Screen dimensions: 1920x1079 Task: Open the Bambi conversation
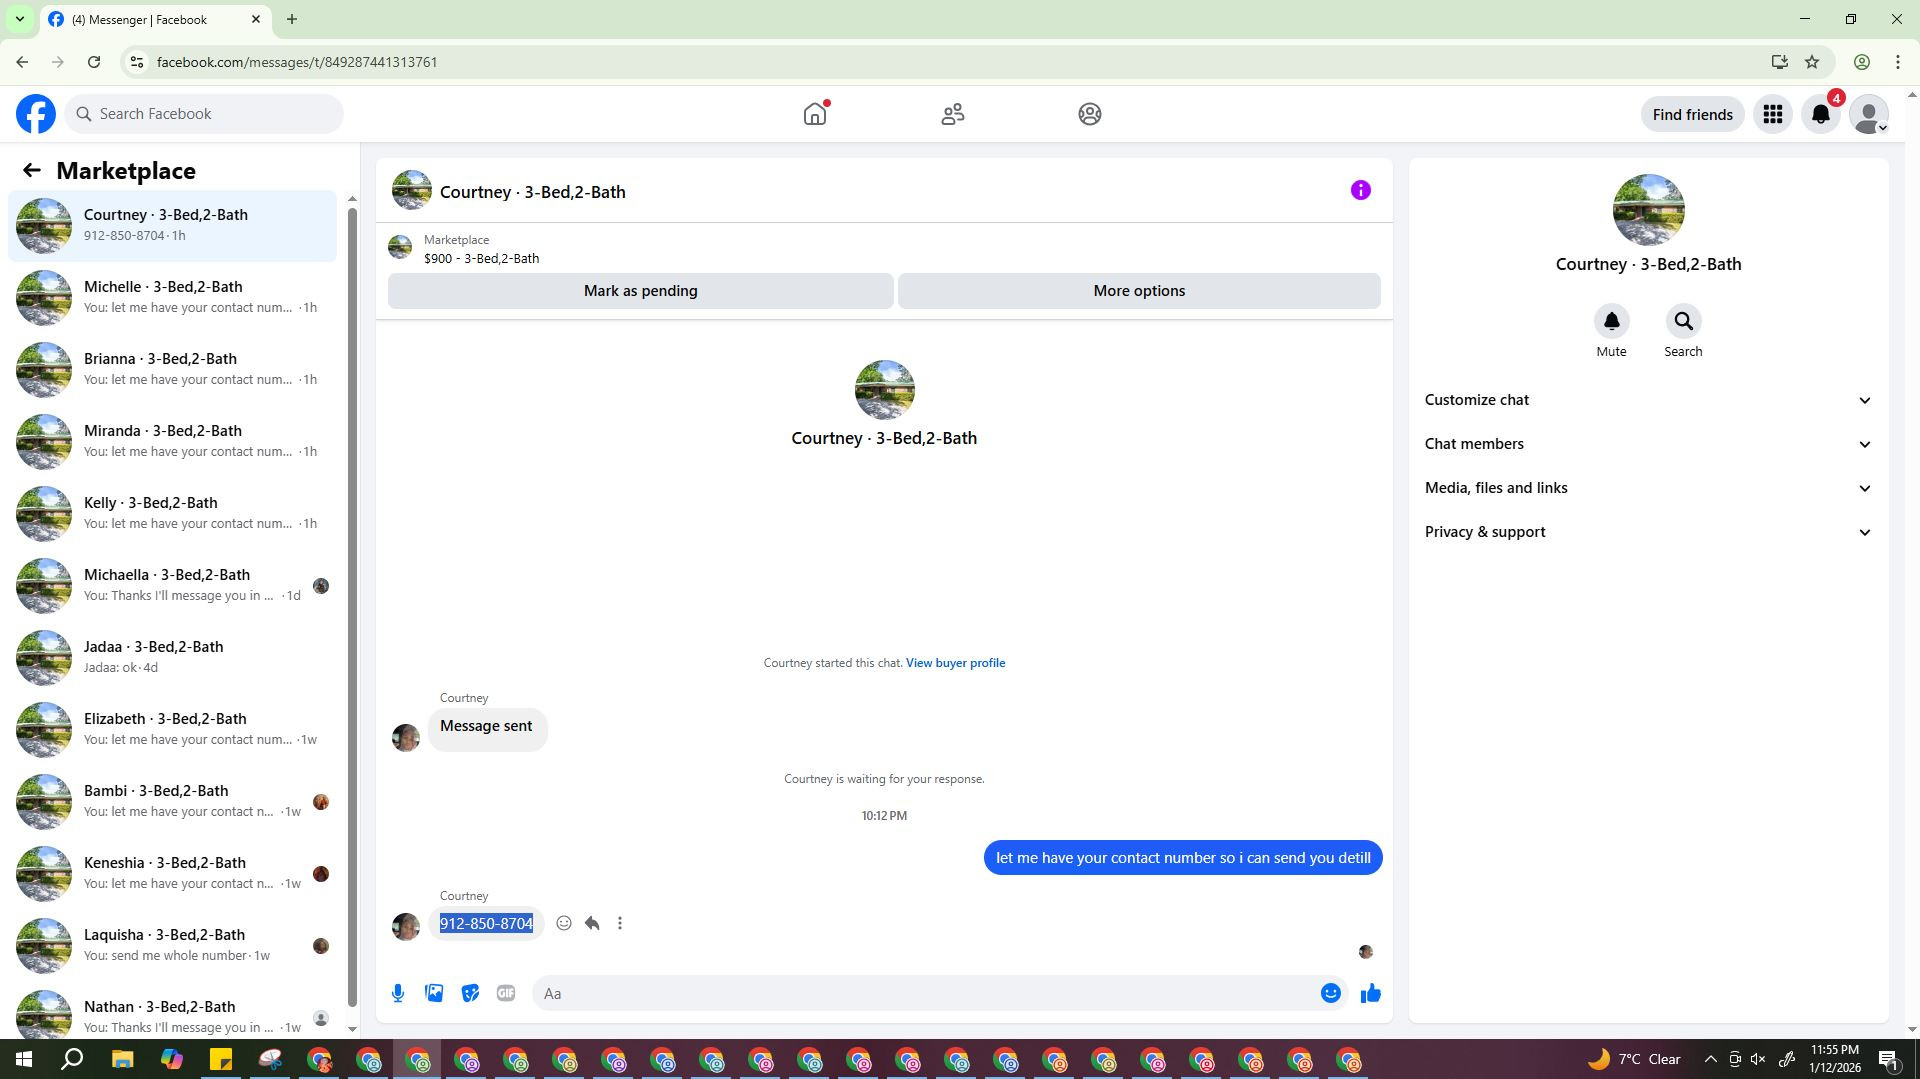pyautogui.click(x=172, y=801)
